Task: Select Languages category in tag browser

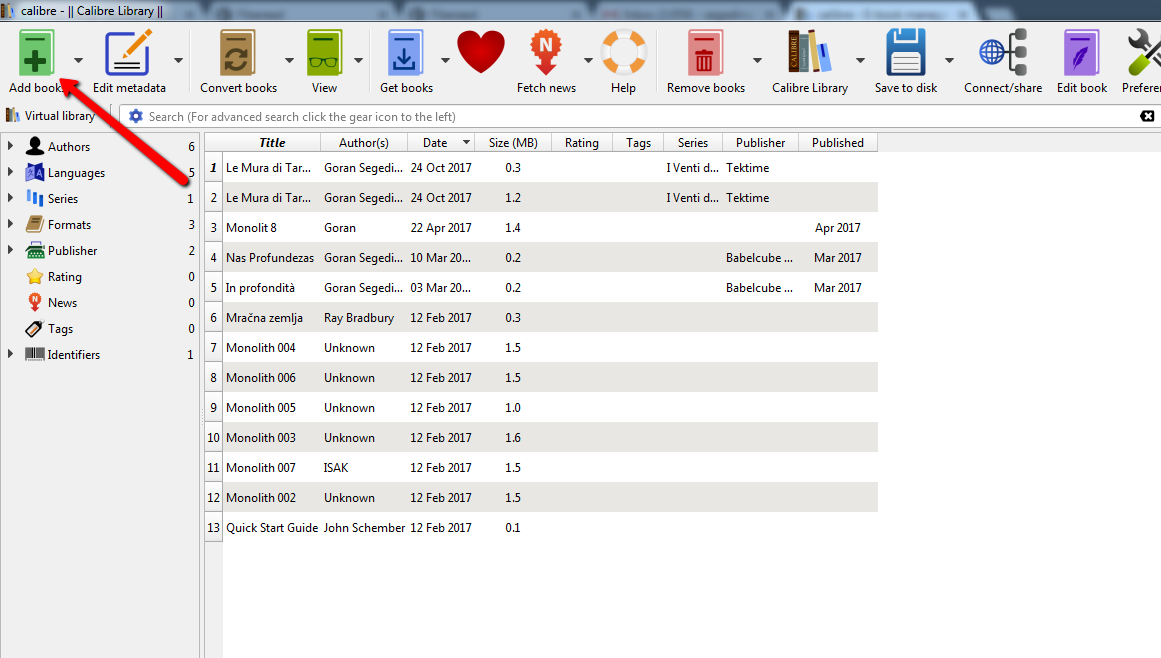Action: [76, 172]
